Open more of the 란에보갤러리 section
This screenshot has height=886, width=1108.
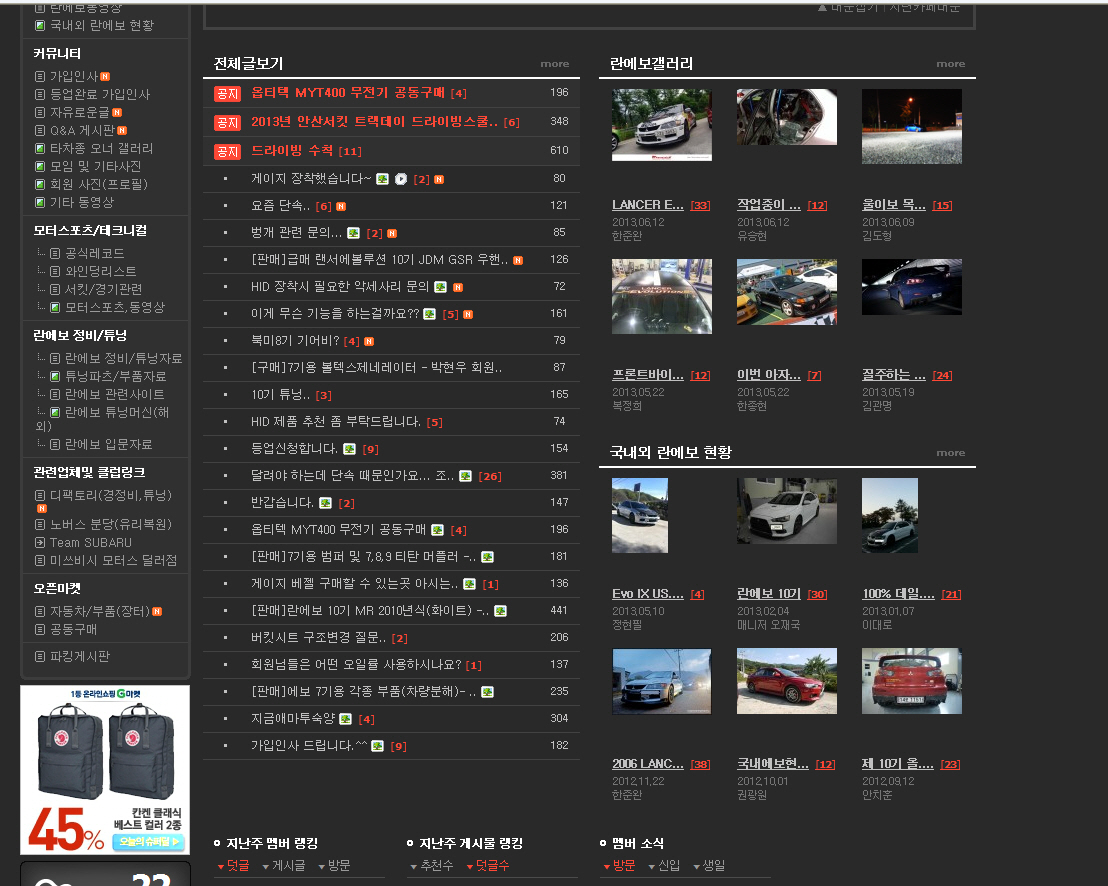tap(950, 64)
